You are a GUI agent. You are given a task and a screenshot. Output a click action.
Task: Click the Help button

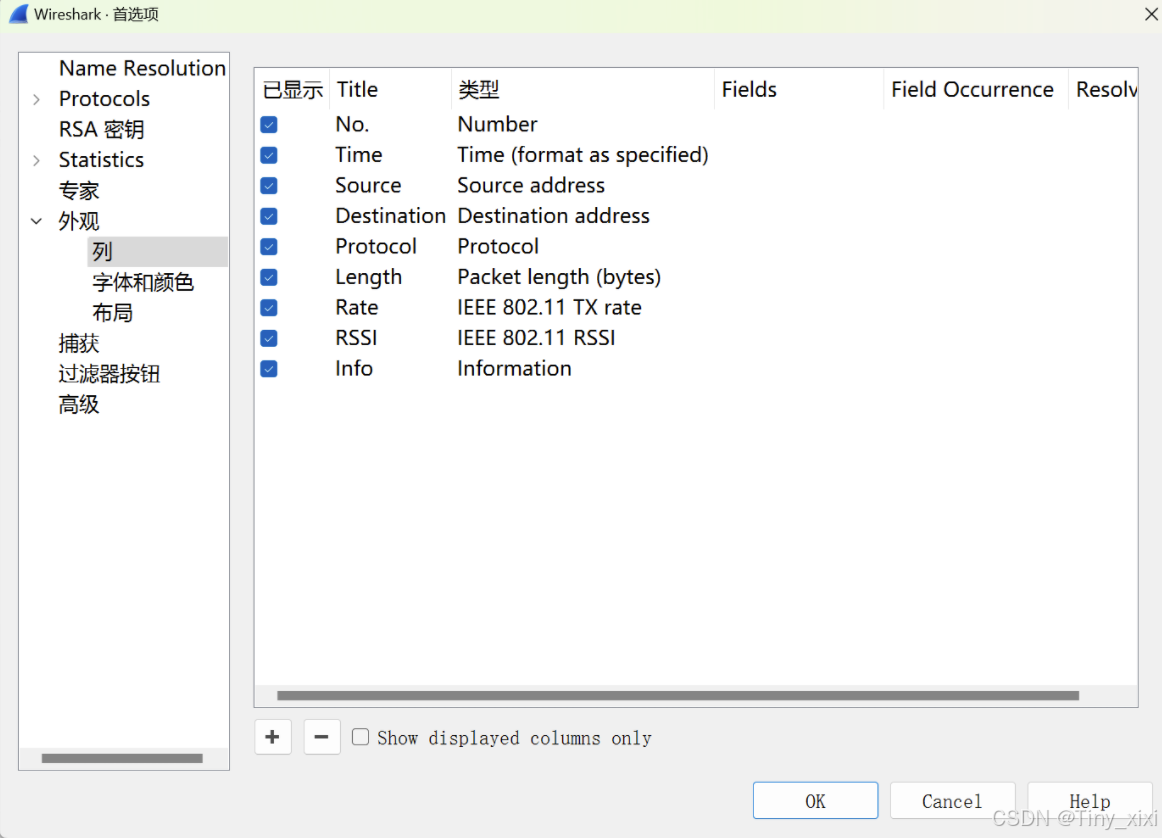(x=1089, y=800)
